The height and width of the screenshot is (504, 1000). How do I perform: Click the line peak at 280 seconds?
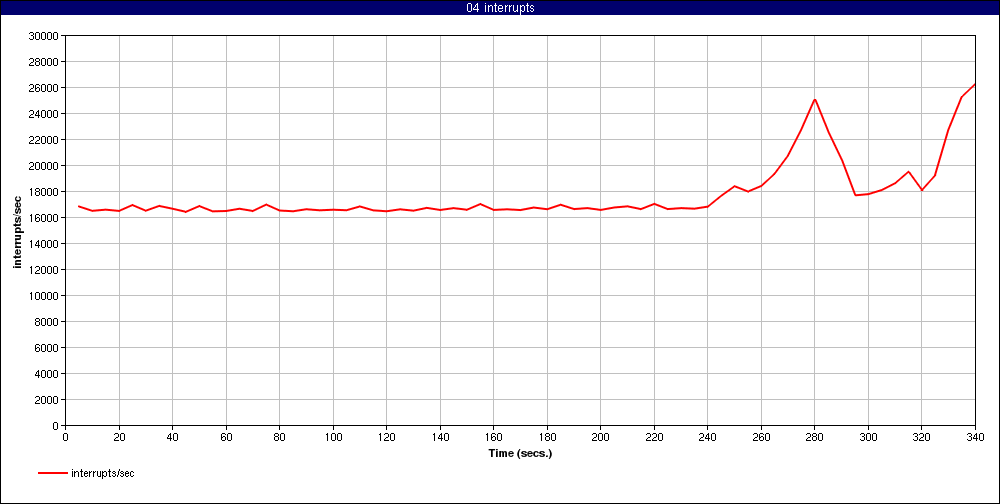coord(815,100)
